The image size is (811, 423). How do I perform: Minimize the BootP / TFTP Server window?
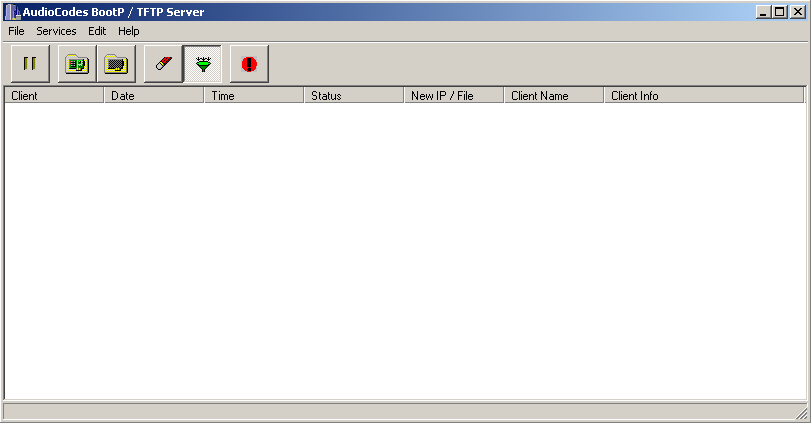tap(763, 12)
